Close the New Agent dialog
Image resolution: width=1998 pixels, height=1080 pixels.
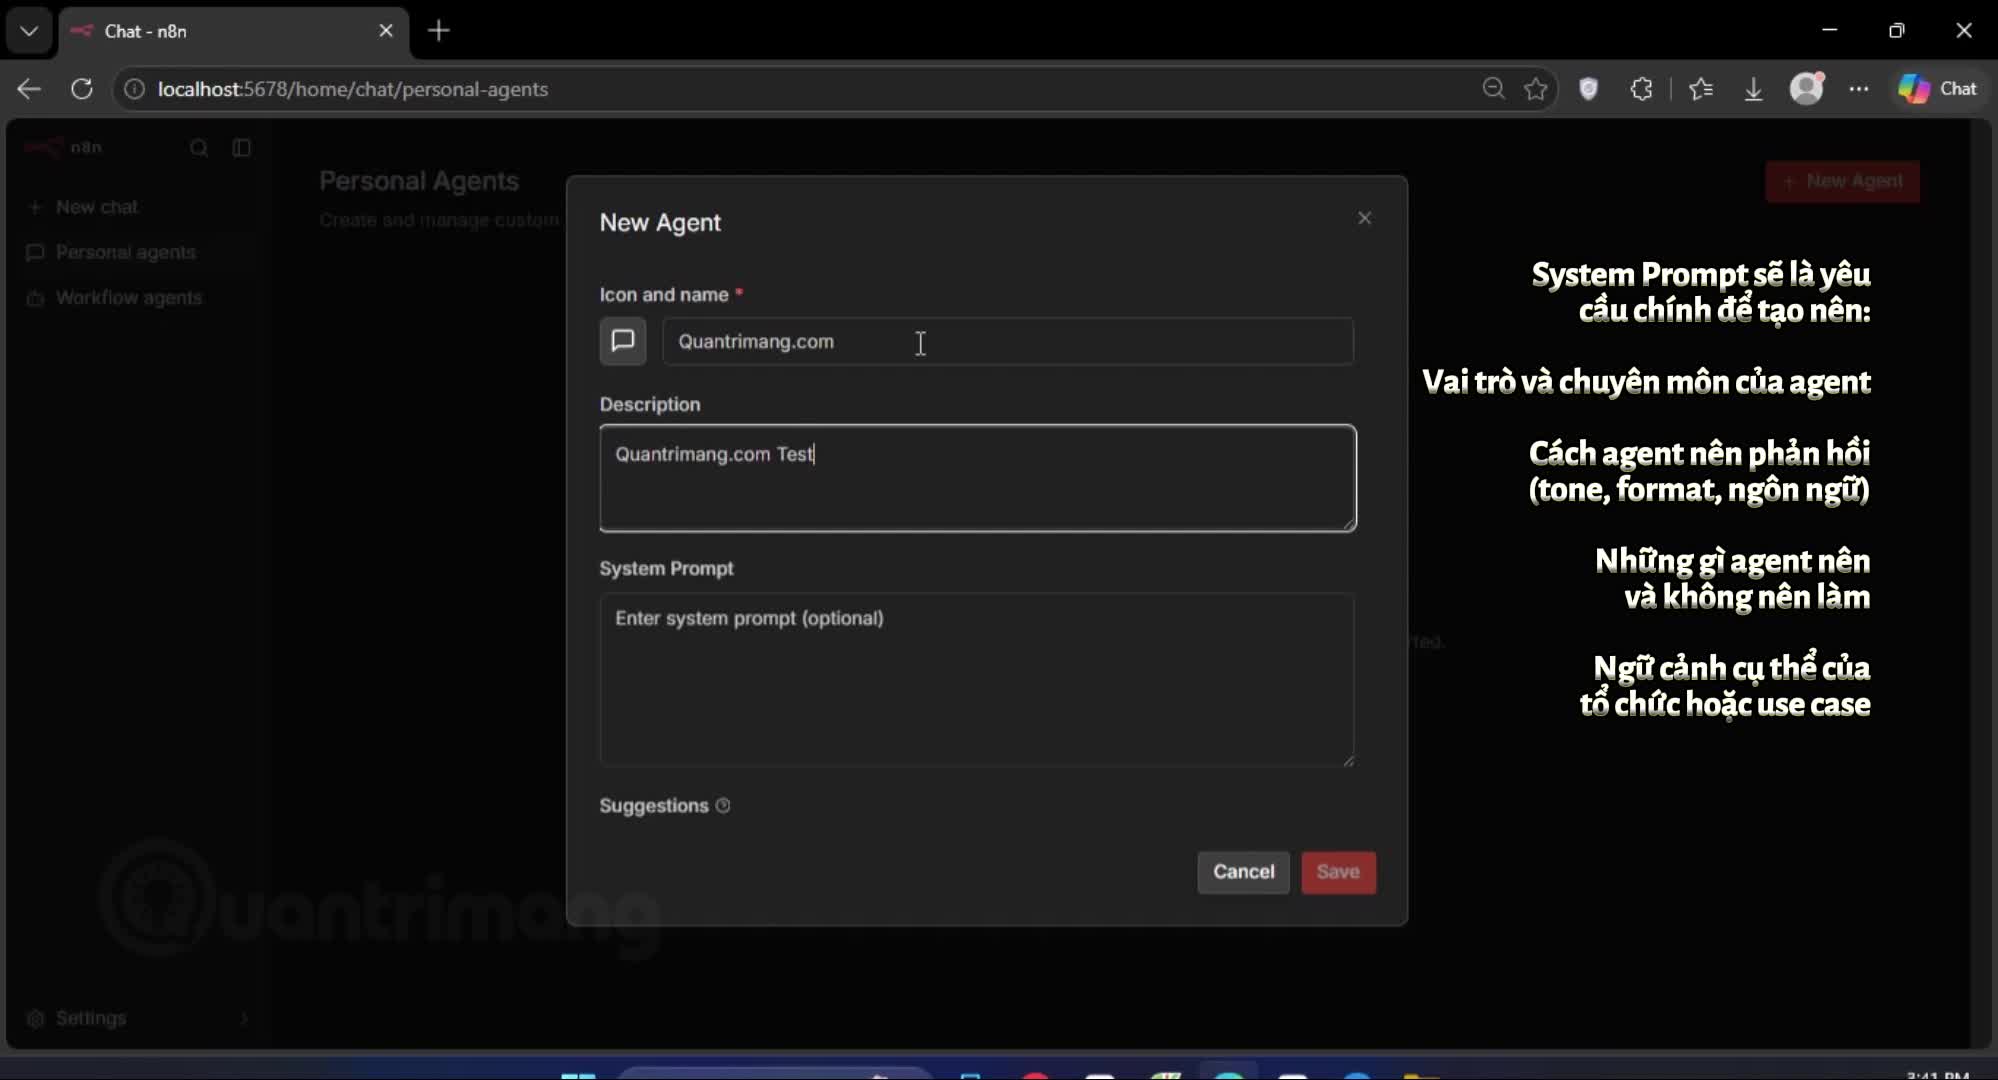[1365, 218]
